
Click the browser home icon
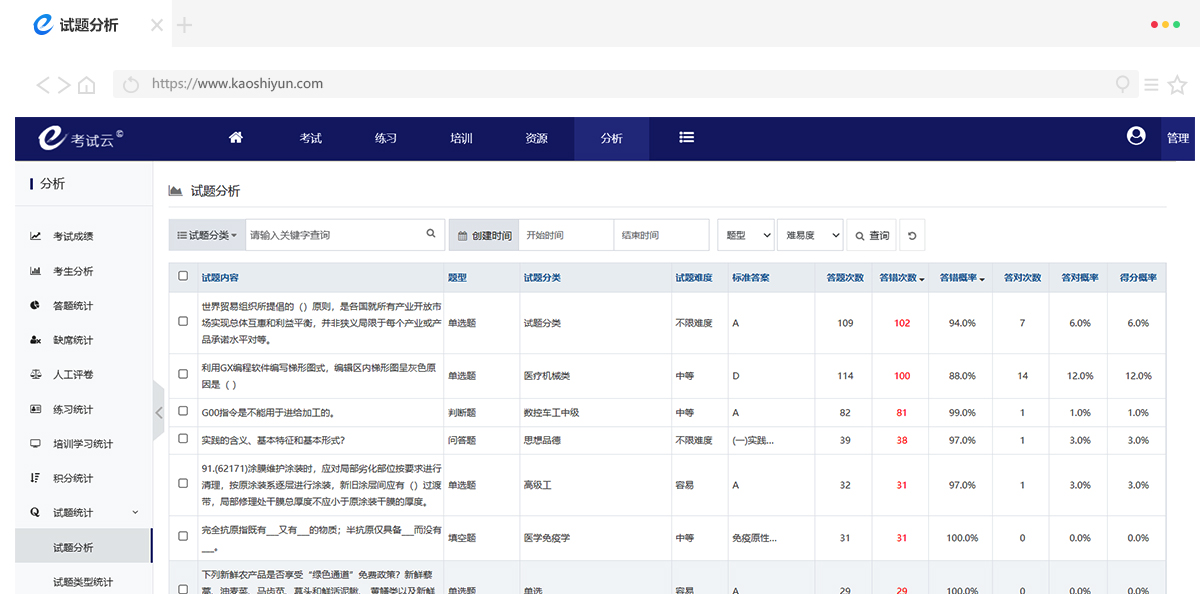pyautogui.click(x=87, y=85)
